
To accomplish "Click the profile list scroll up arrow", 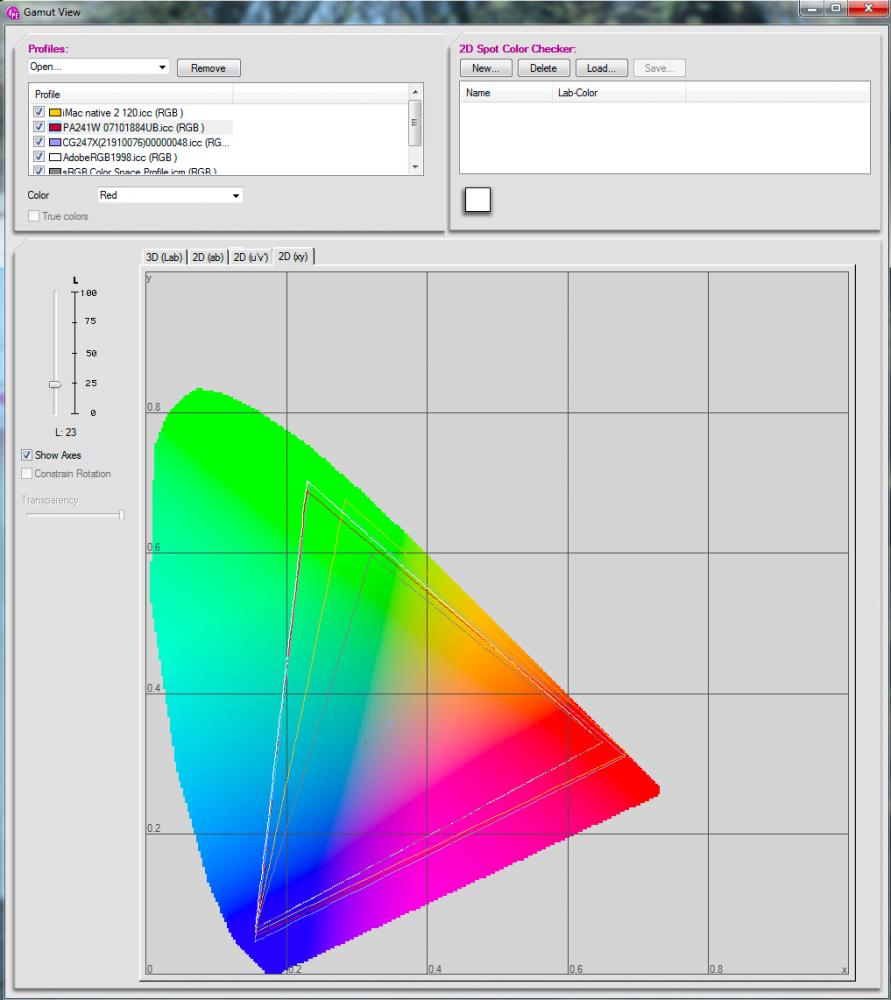I will (415, 92).
